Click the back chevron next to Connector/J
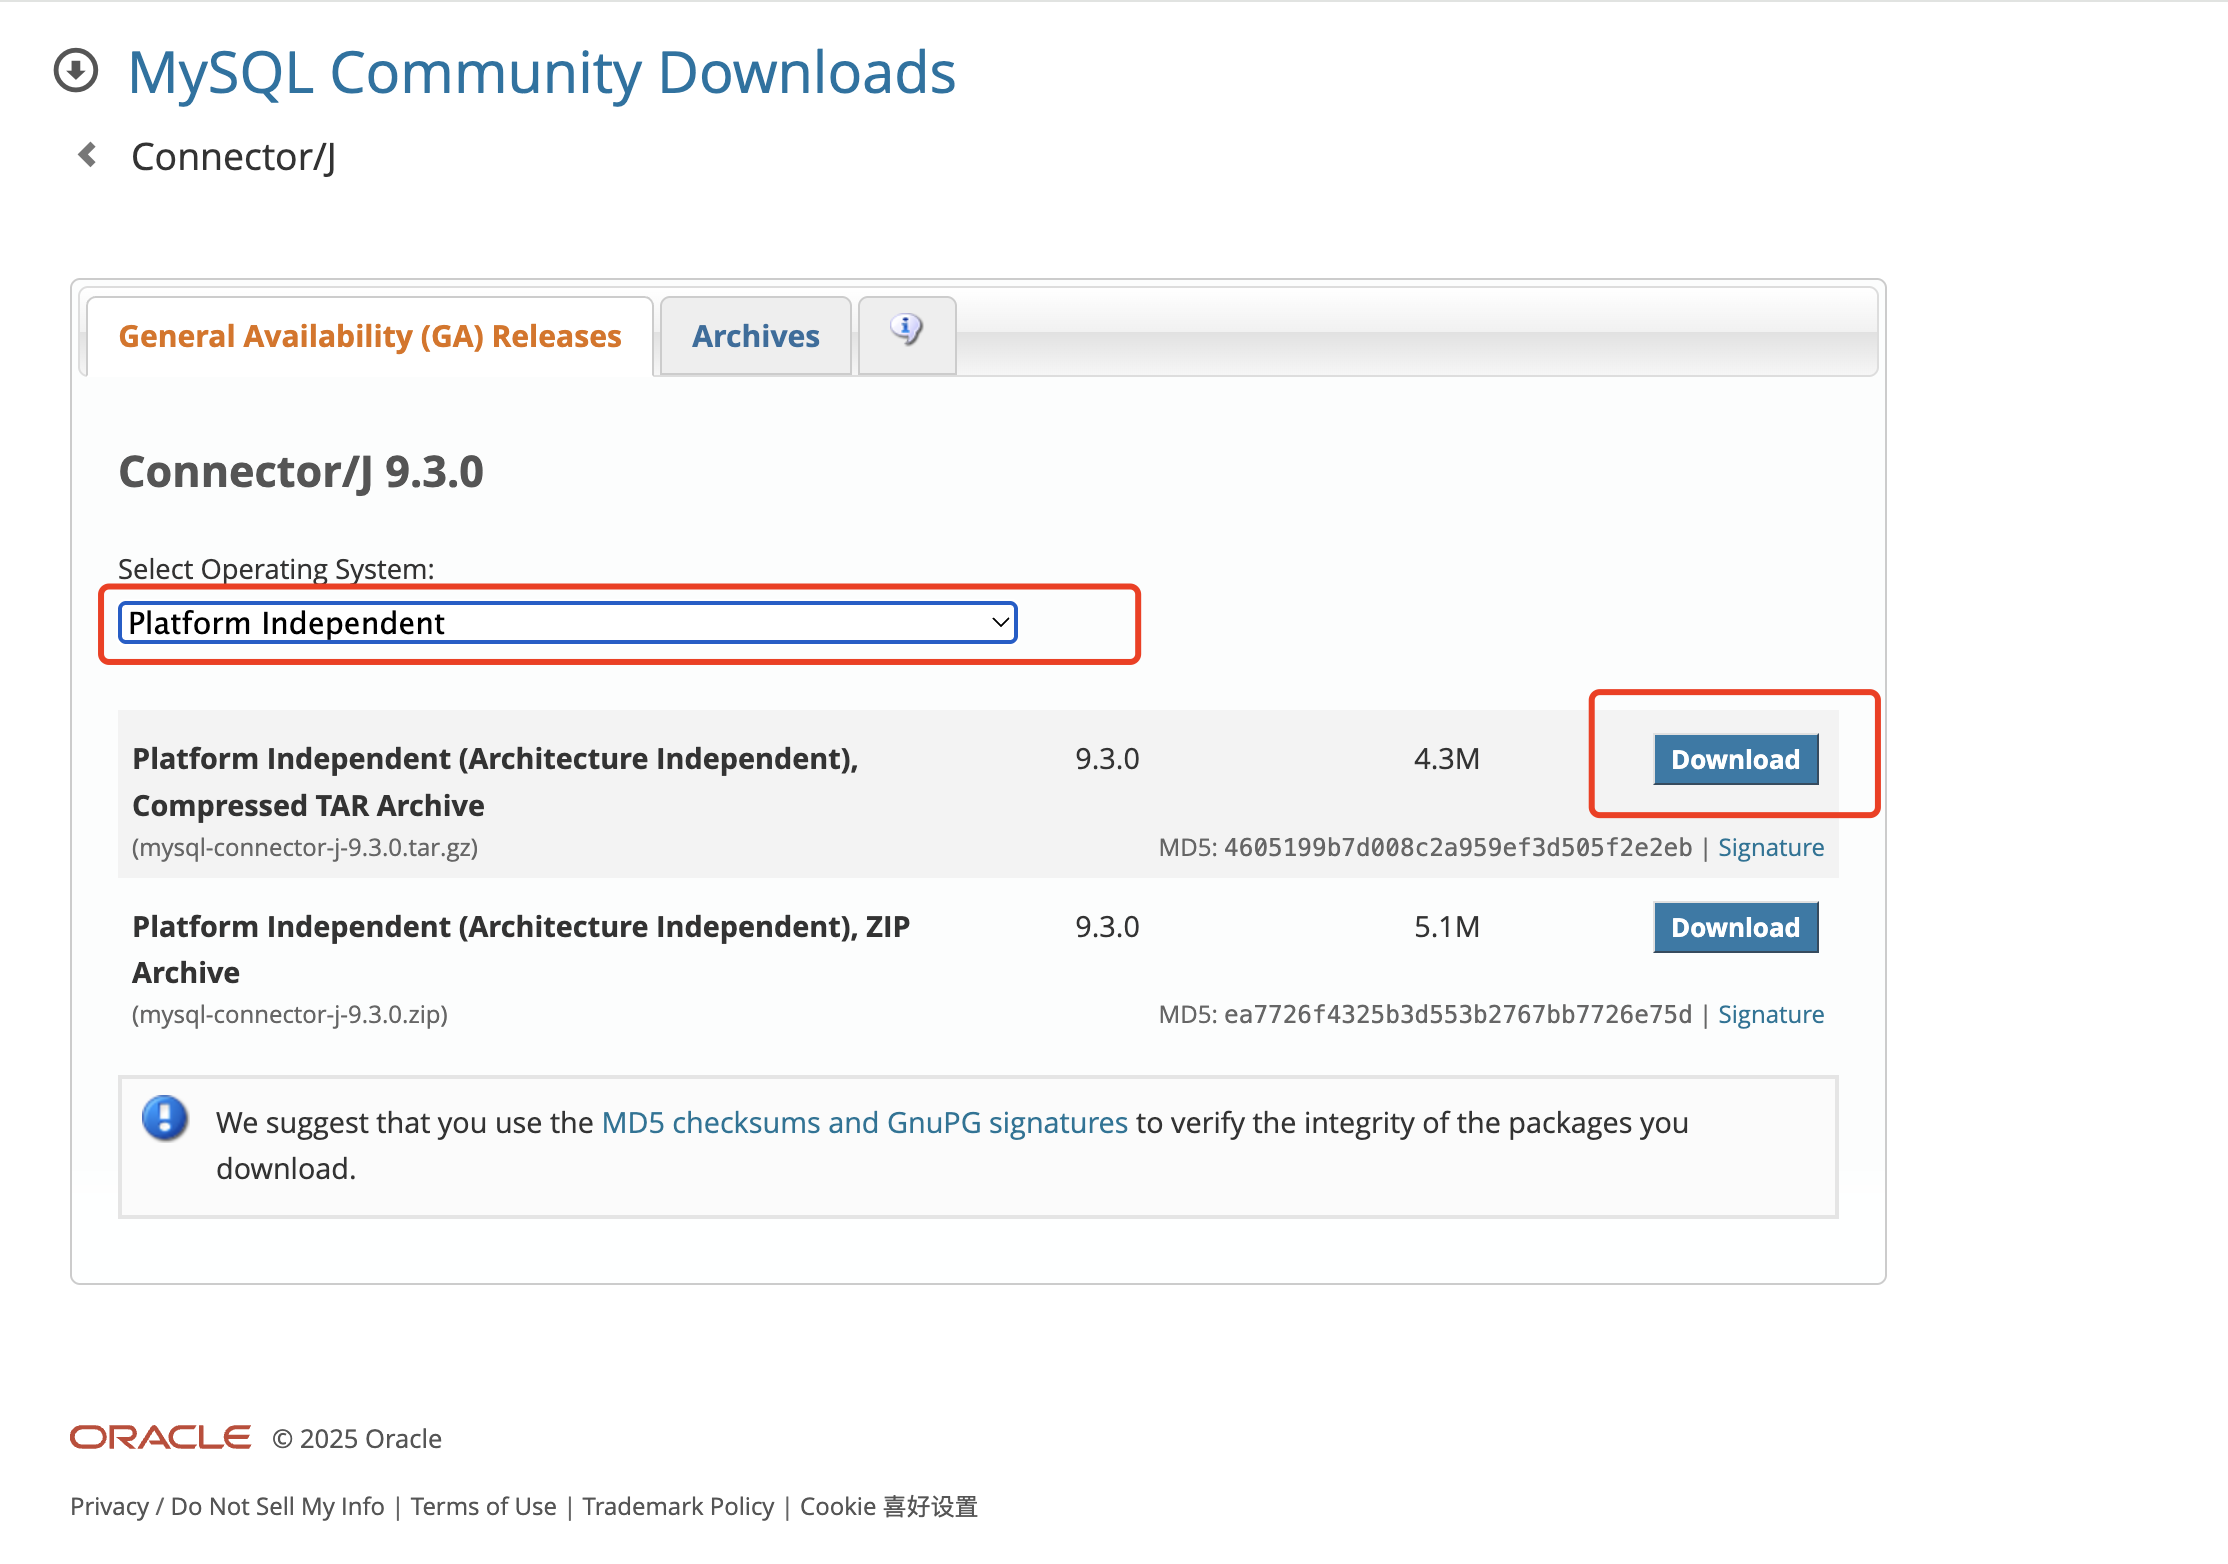 pyautogui.click(x=88, y=155)
